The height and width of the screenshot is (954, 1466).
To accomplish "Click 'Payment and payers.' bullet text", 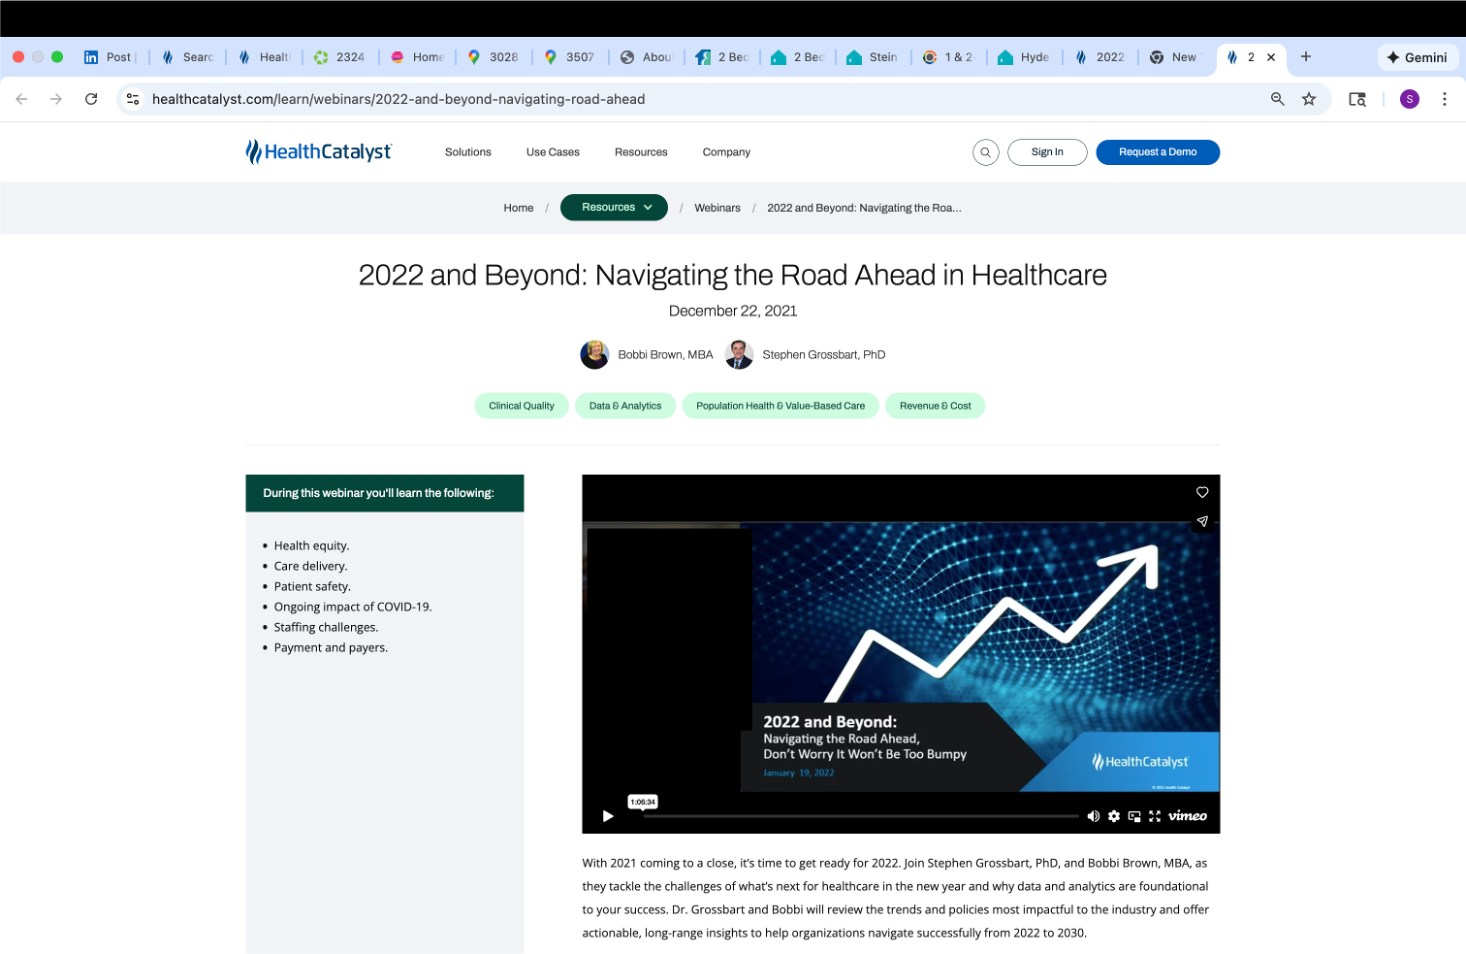I will tap(331, 648).
